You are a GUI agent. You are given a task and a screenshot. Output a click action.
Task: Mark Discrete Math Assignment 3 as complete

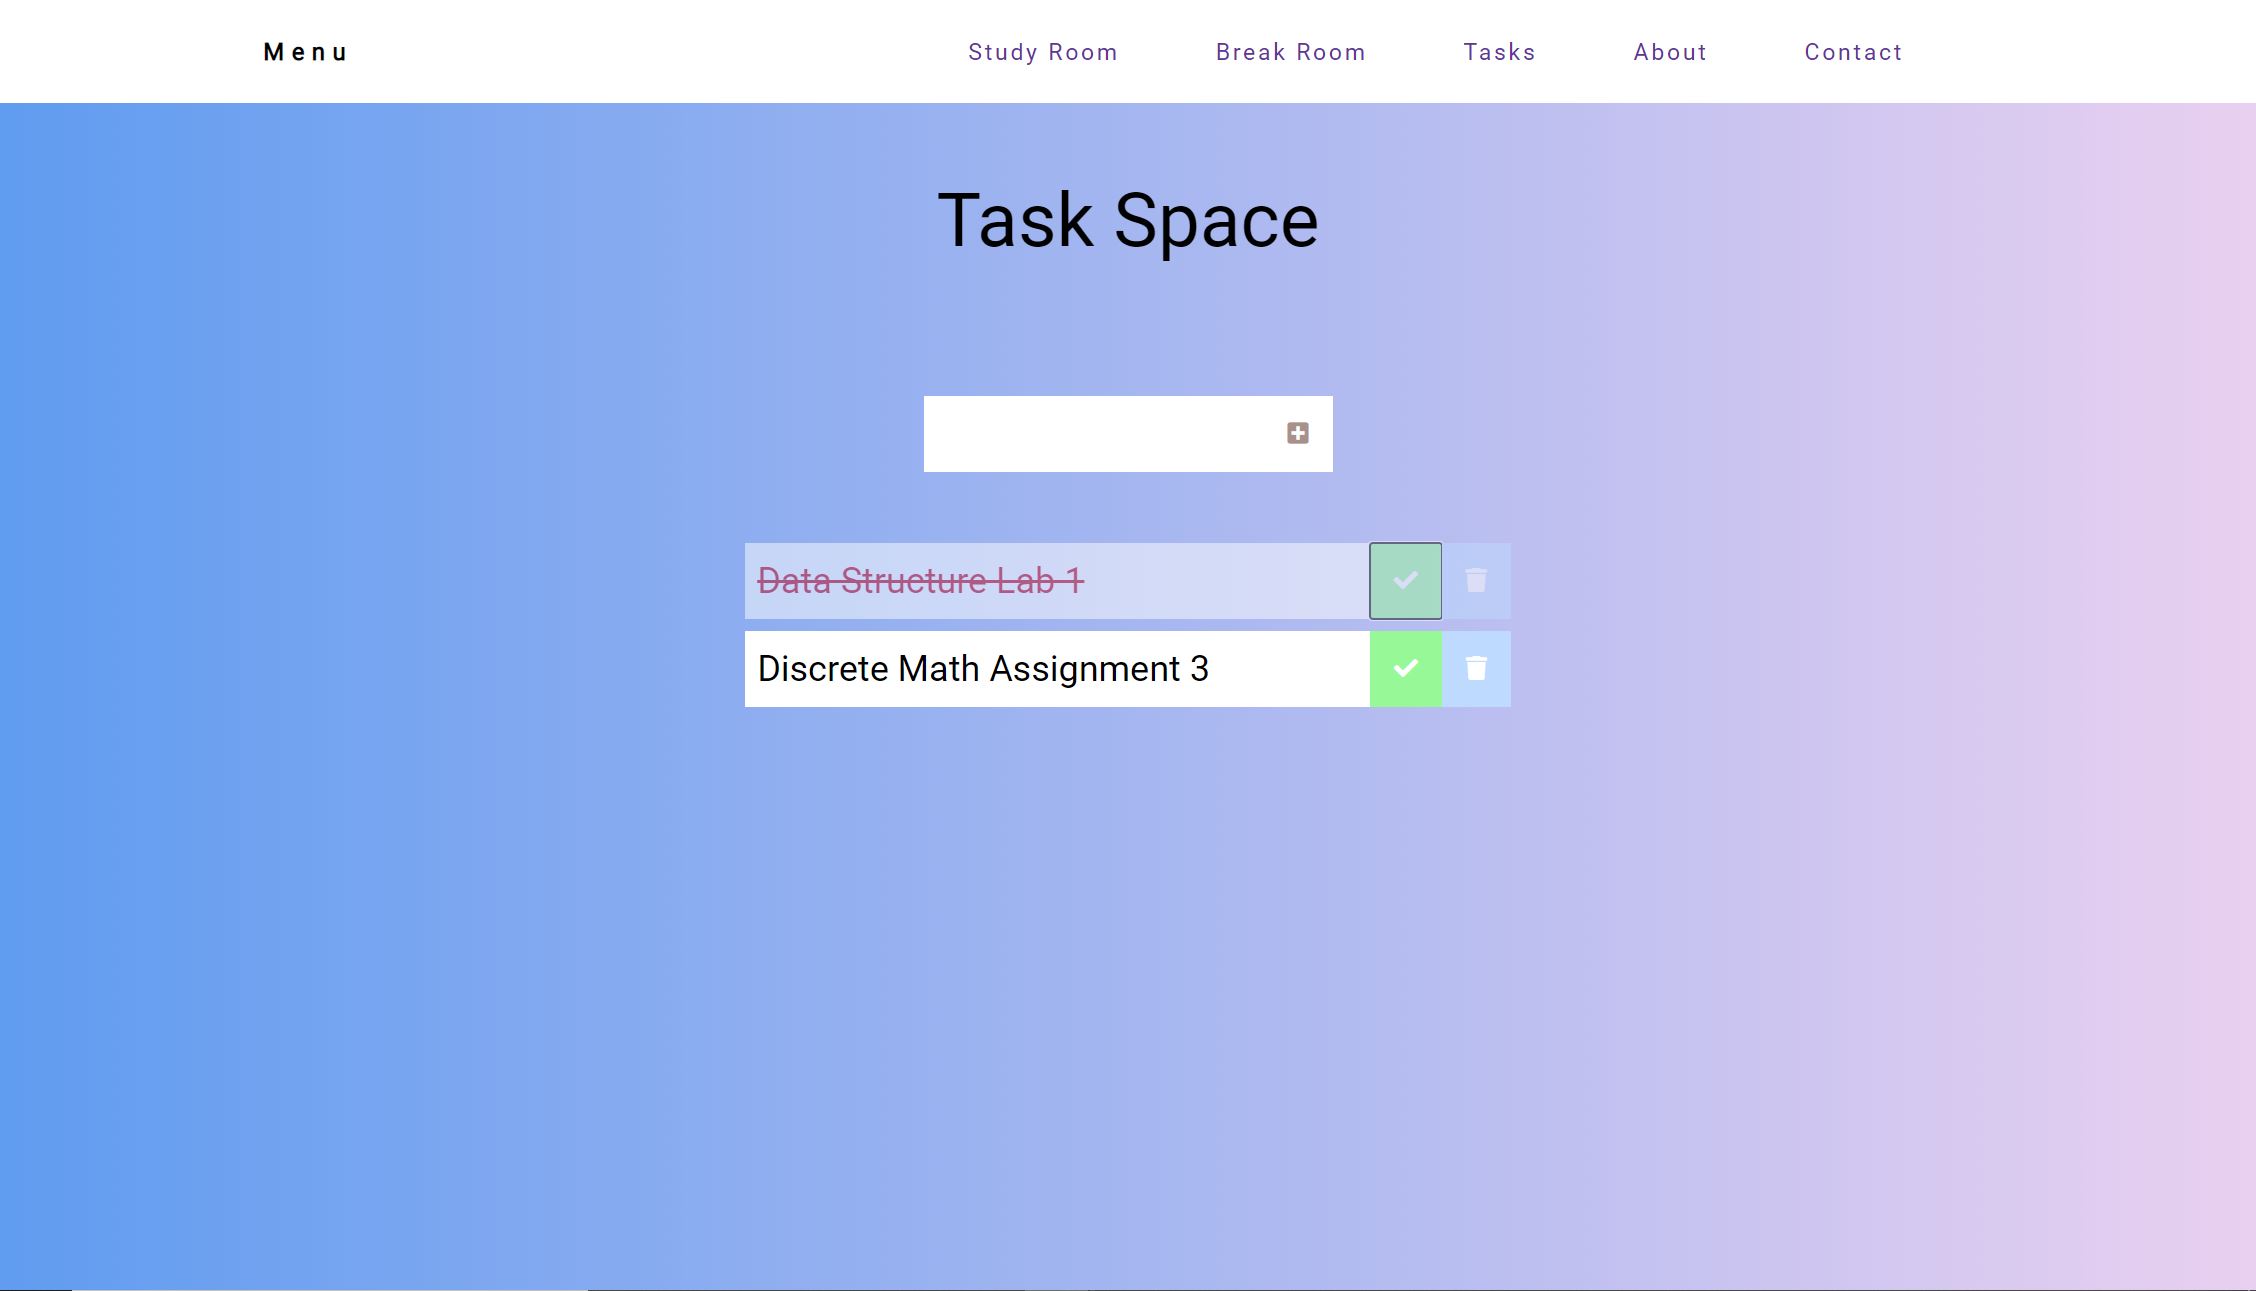(x=1405, y=668)
